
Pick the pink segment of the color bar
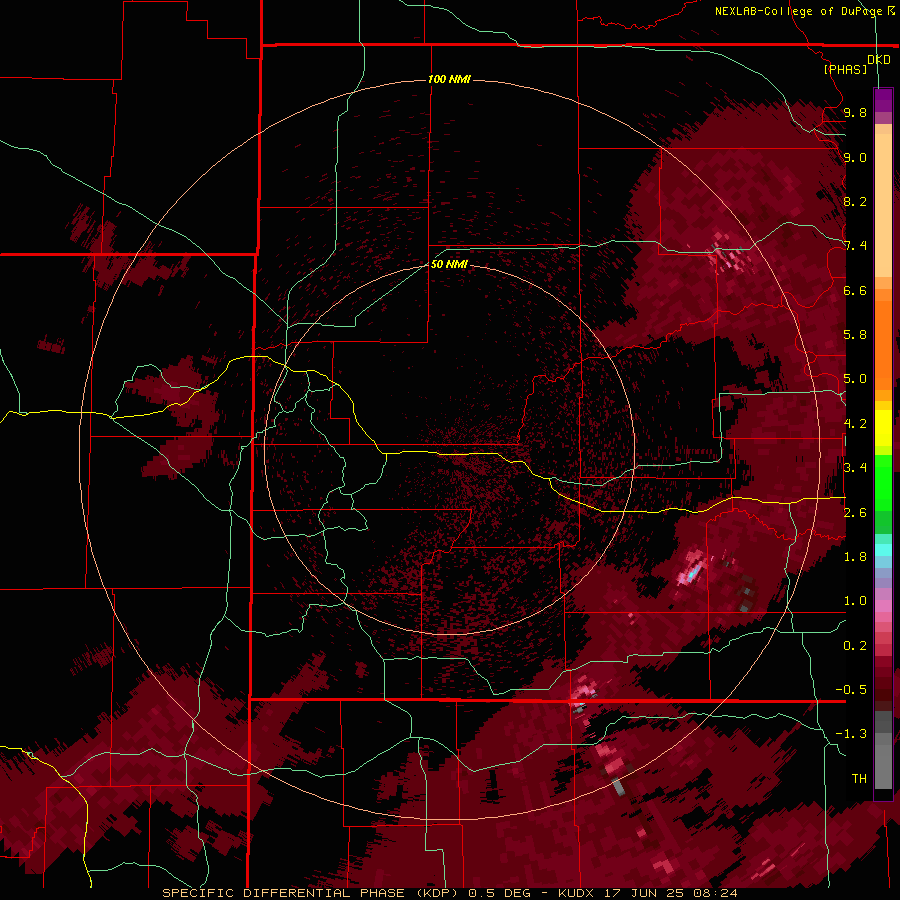point(883,606)
